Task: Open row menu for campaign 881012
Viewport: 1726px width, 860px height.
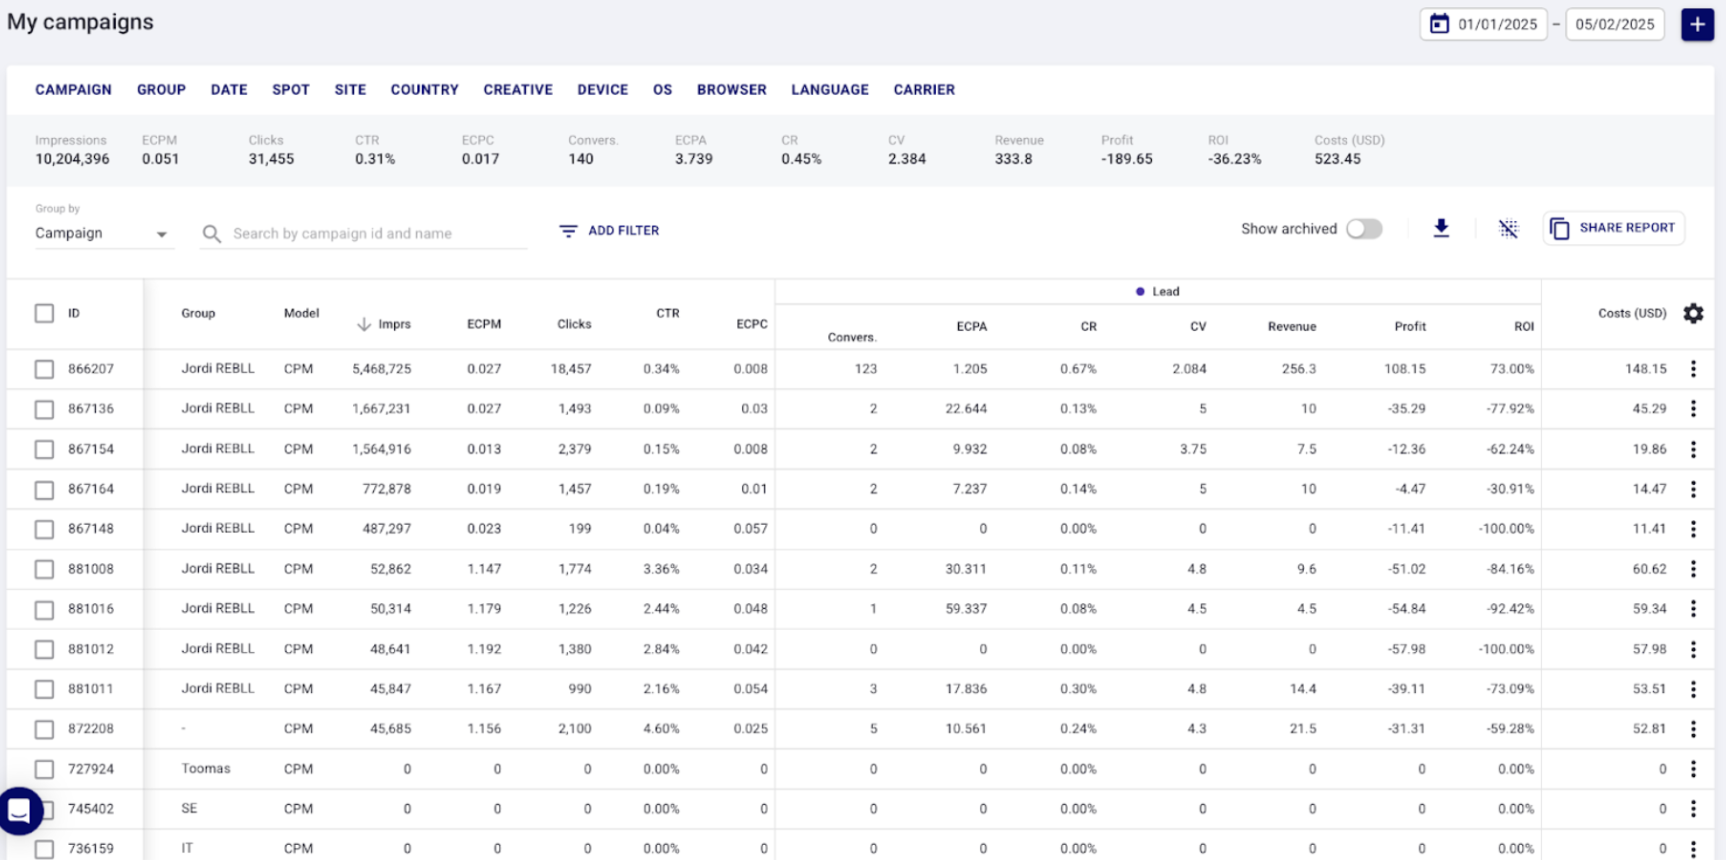Action: 1693,649
